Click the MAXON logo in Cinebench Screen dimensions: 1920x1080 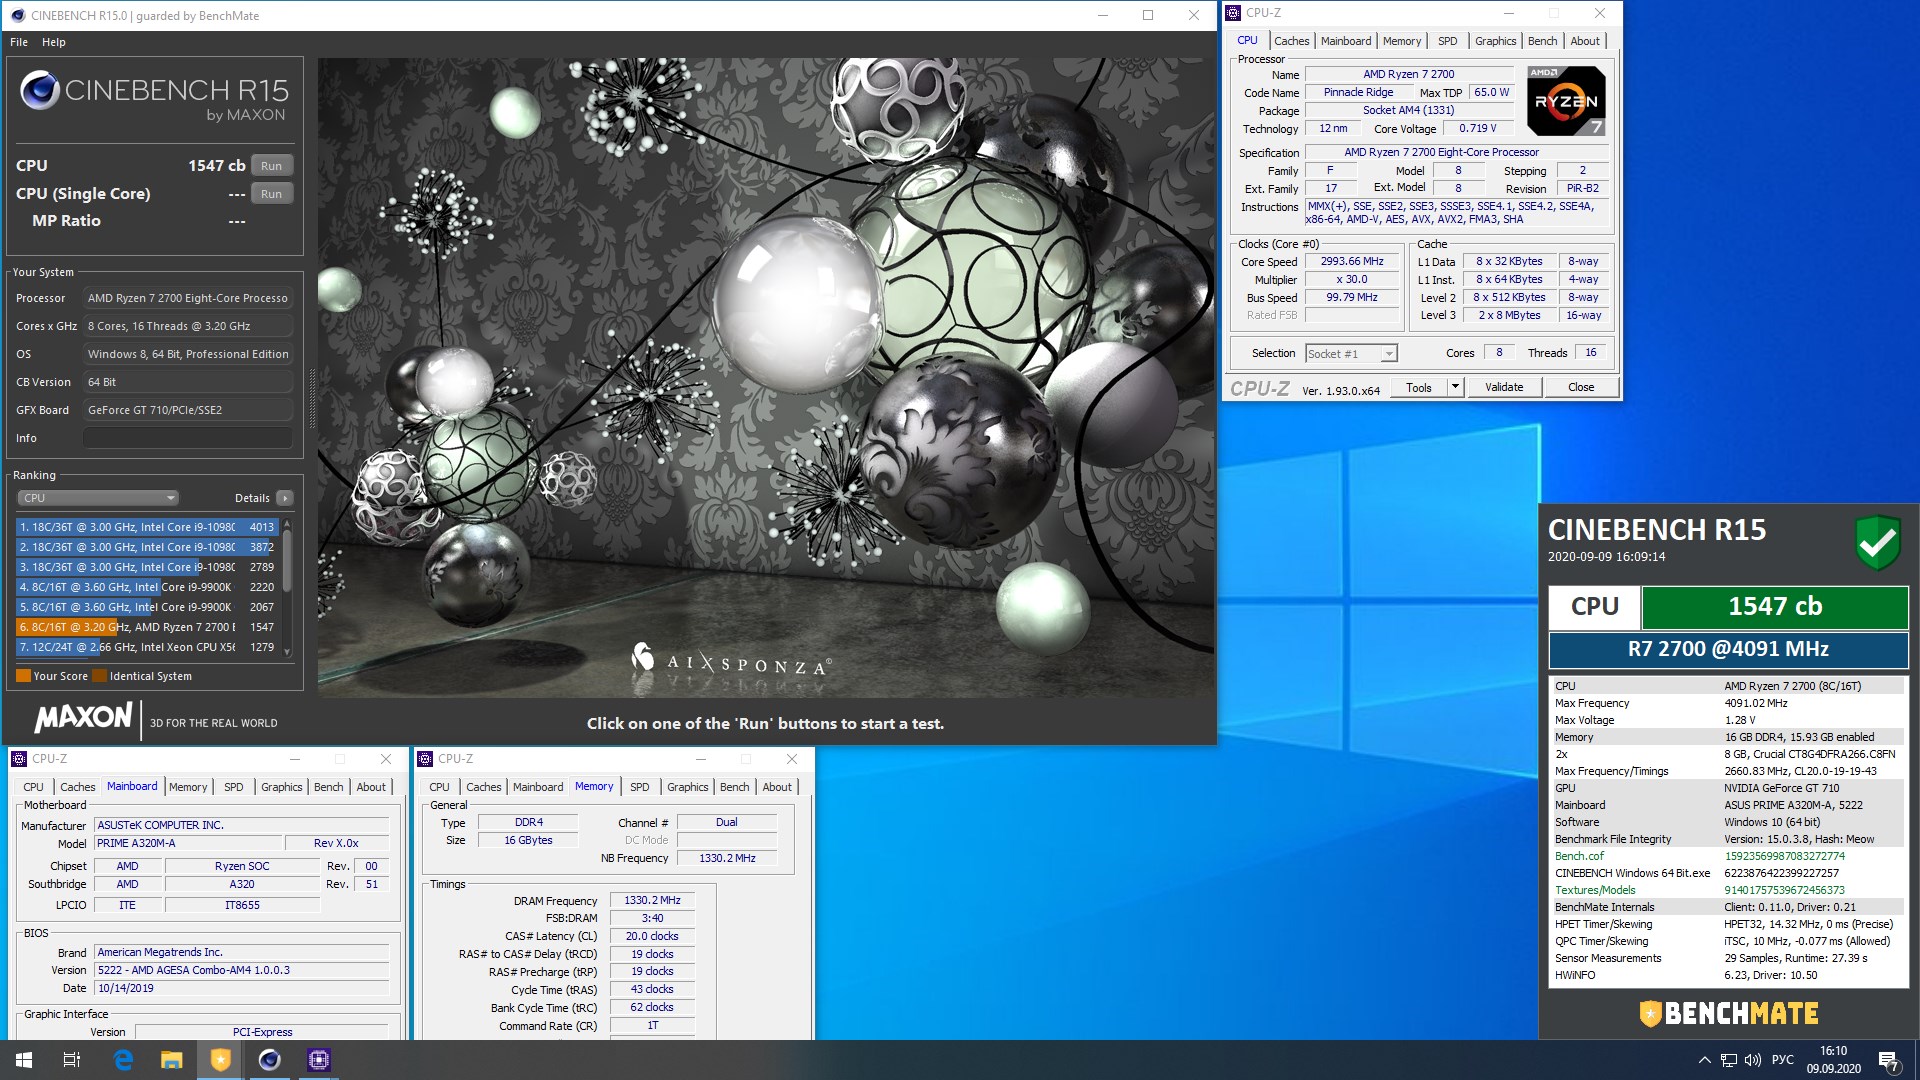[84, 717]
